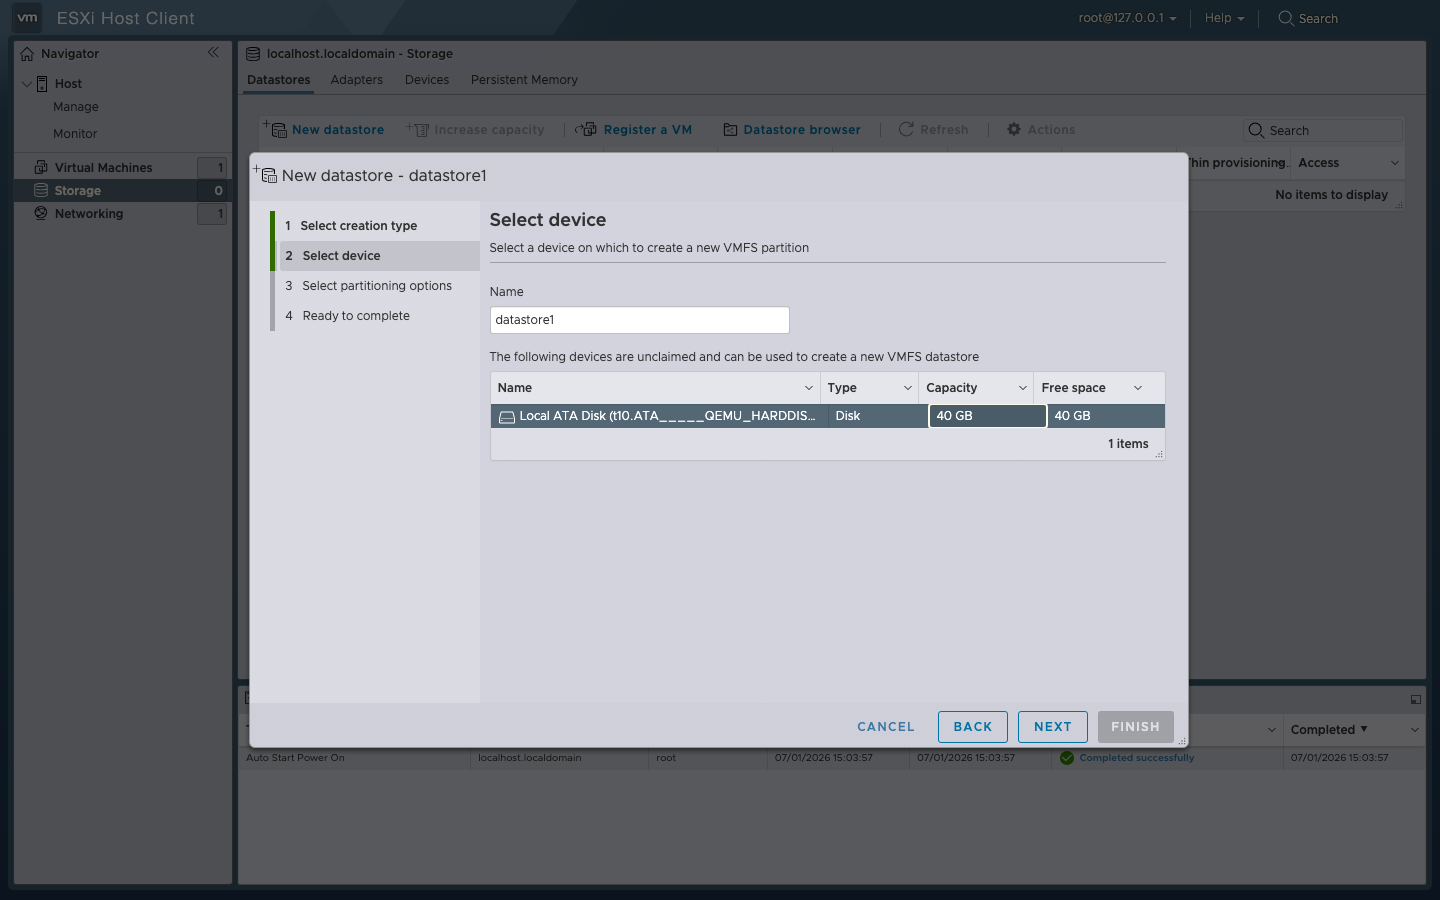The image size is (1440, 900).
Task: Switch to the Devices tab
Action: point(427,80)
